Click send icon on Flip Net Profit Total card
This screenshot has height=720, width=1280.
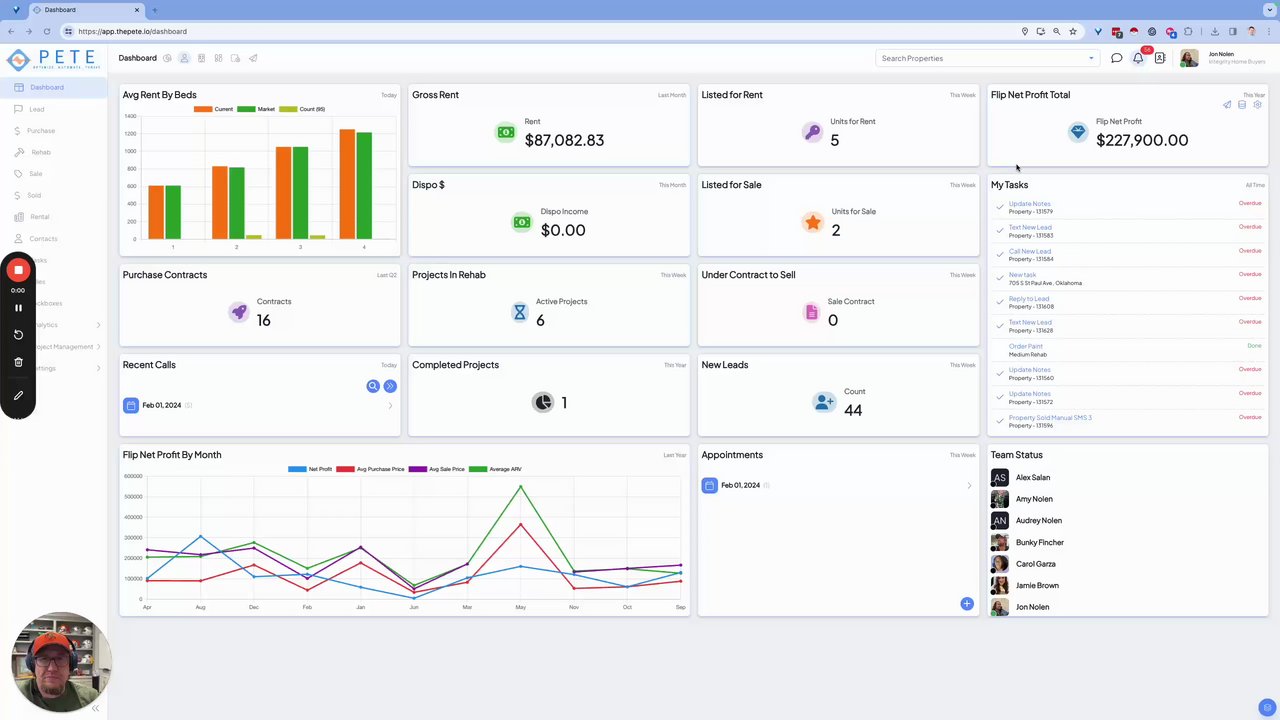1227,105
